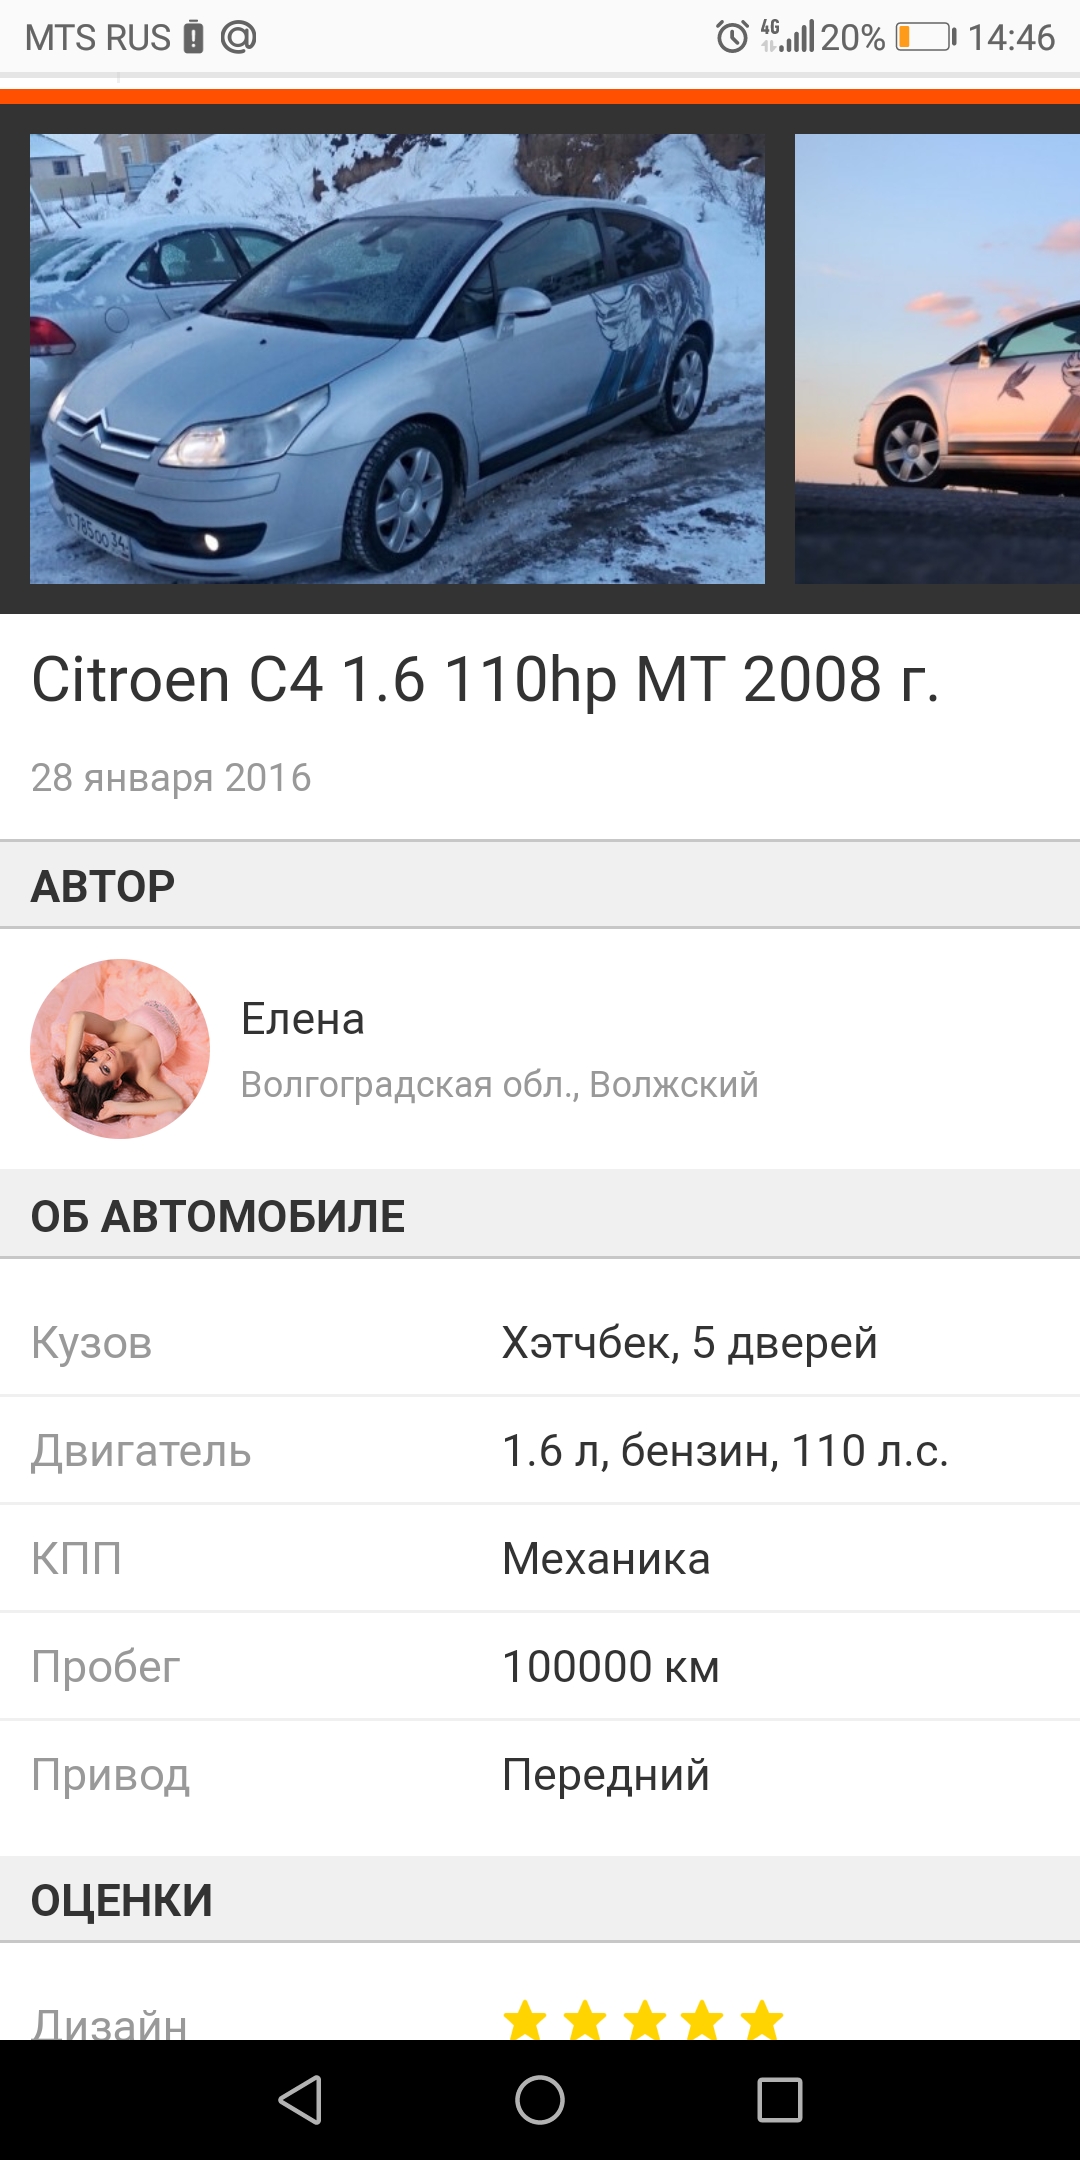Tap the Android back navigation button
This screenshot has width=1080, height=2160.
pos(300,2099)
